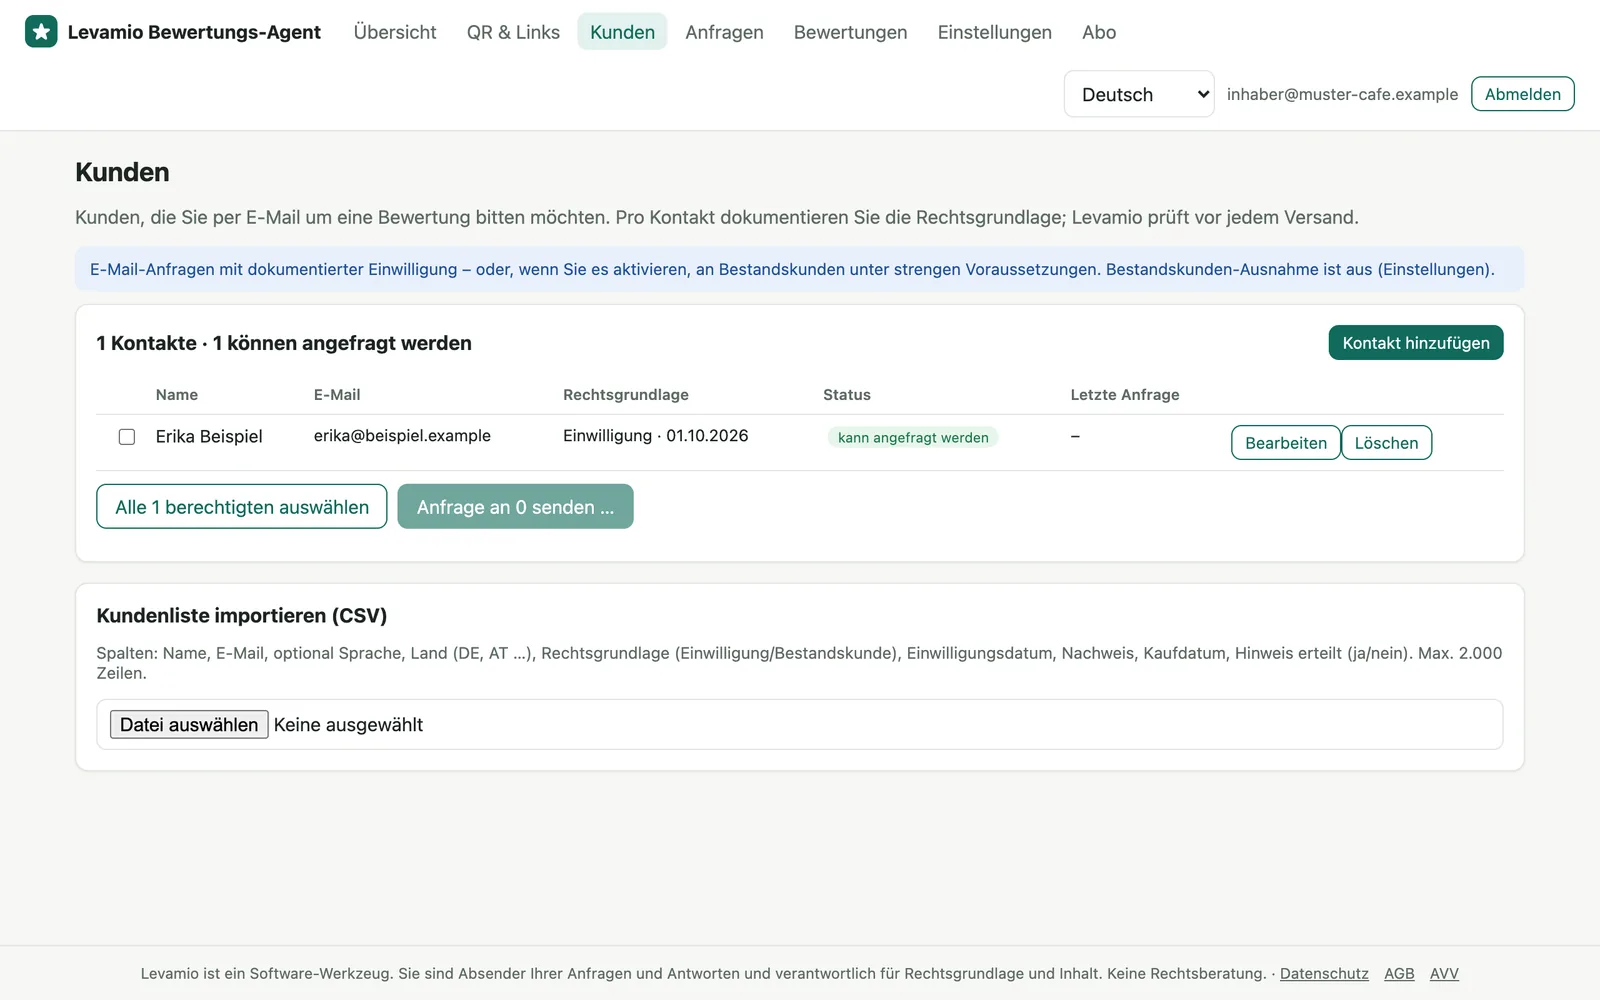
Task: Tick the checkbox for Erika Beispiel
Action: tap(127, 437)
